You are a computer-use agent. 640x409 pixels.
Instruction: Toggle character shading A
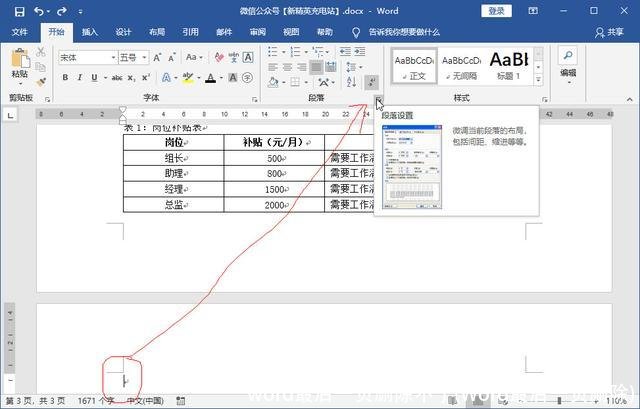coord(233,78)
